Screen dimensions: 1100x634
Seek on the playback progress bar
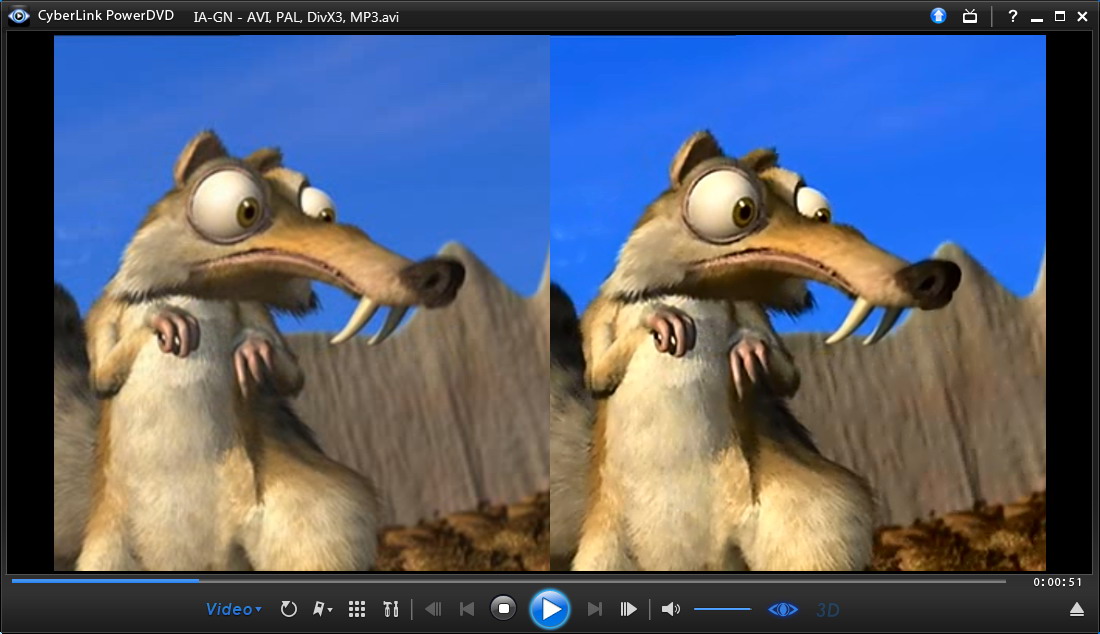click(509, 581)
